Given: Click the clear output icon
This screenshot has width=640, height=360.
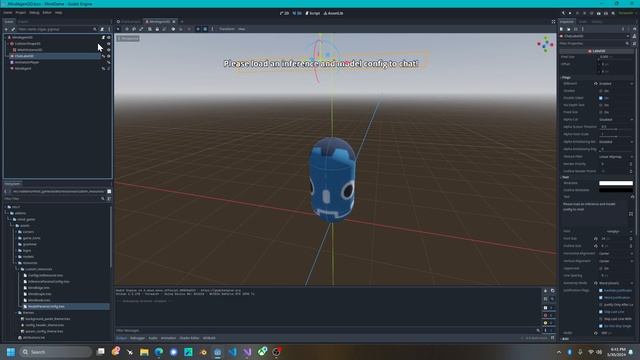Looking at the screenshot, I should pos(545,291).
